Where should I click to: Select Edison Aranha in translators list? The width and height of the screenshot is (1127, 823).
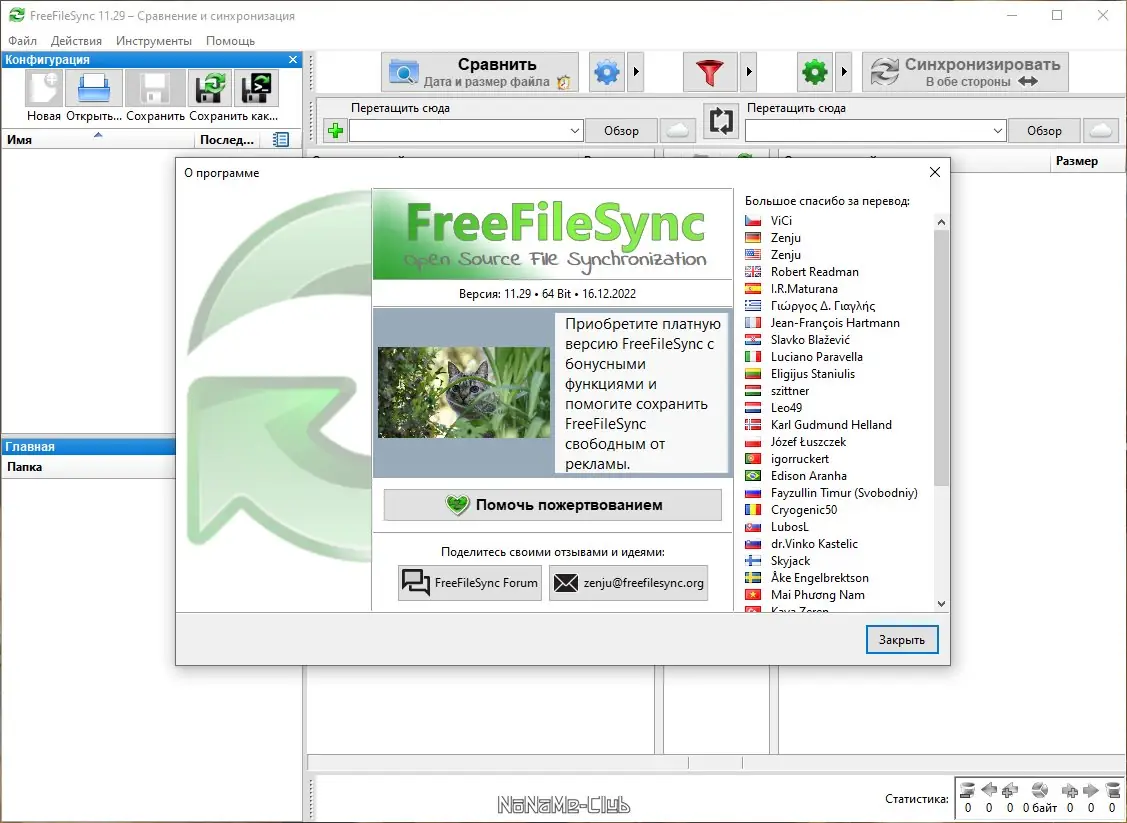[809, 476]
